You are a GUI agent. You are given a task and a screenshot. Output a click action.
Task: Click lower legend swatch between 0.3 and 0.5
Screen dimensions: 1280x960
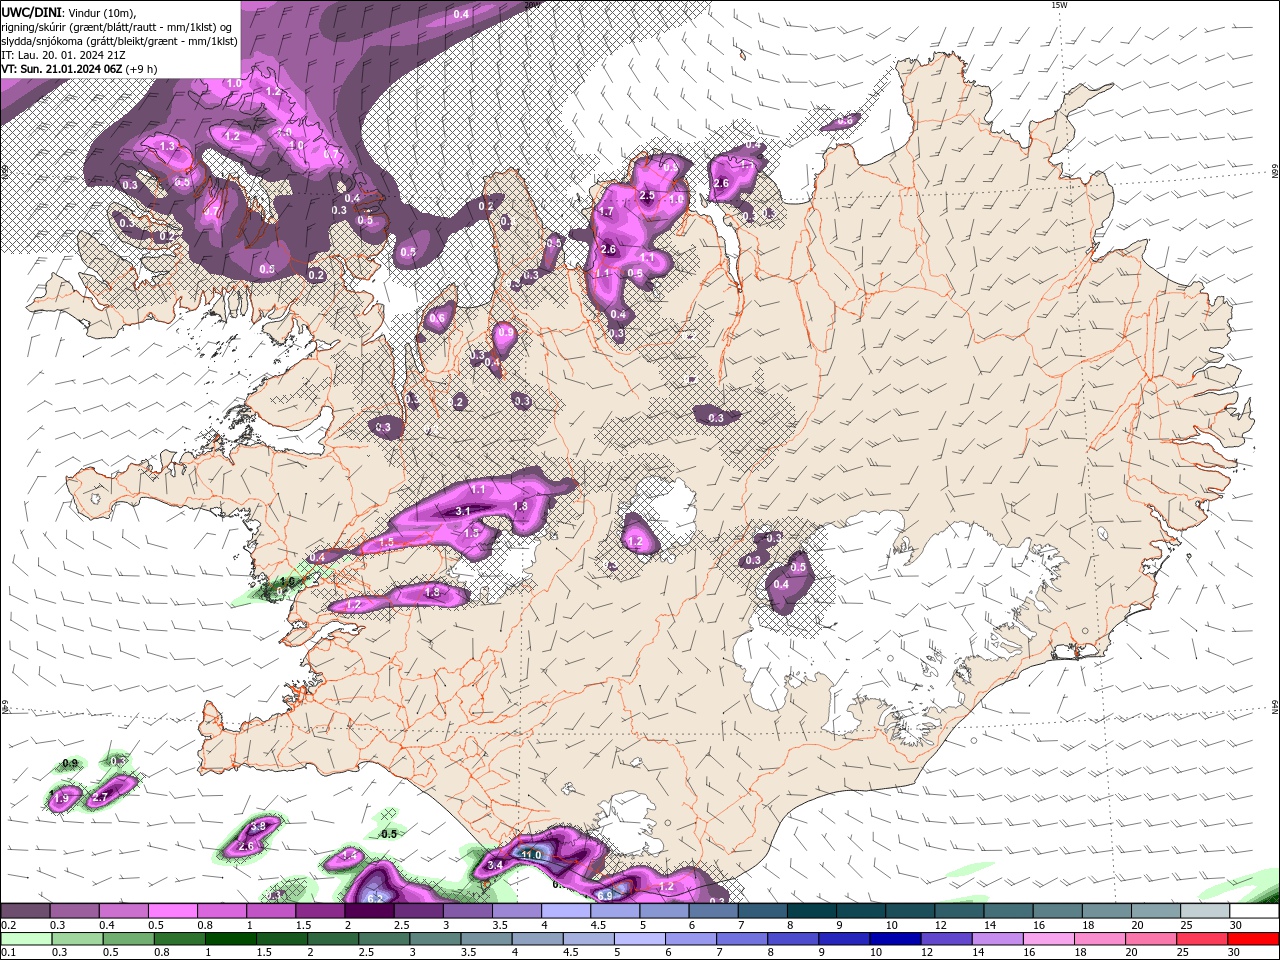click(77, 939)
